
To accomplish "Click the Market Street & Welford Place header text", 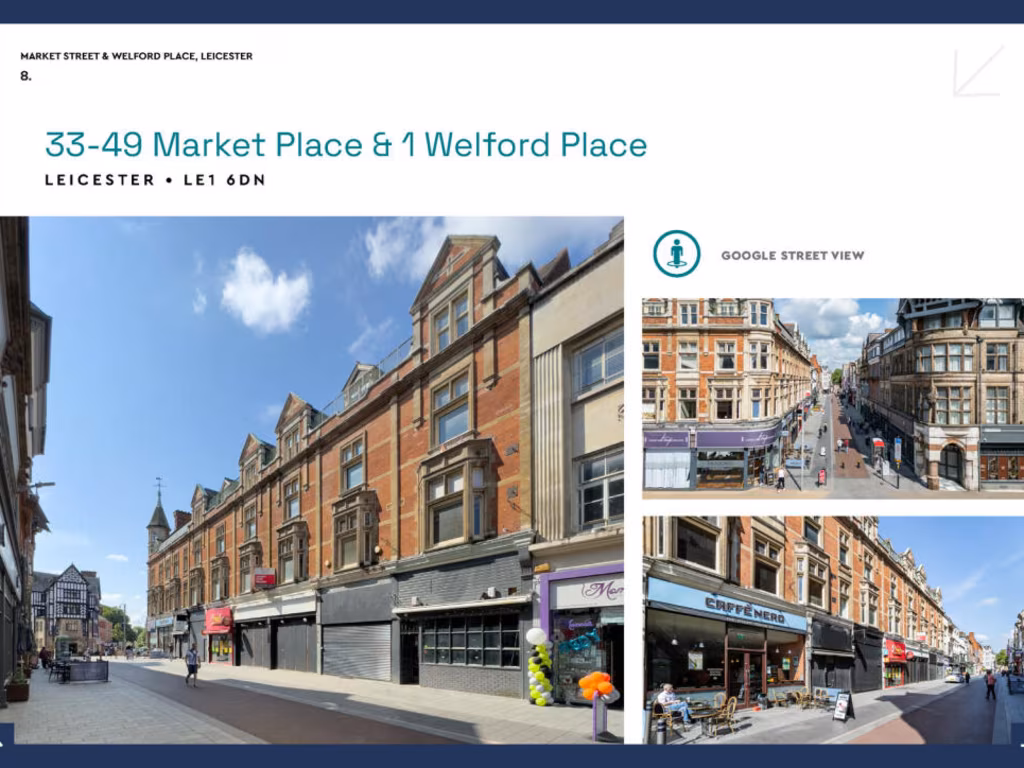I will (136, 56).
